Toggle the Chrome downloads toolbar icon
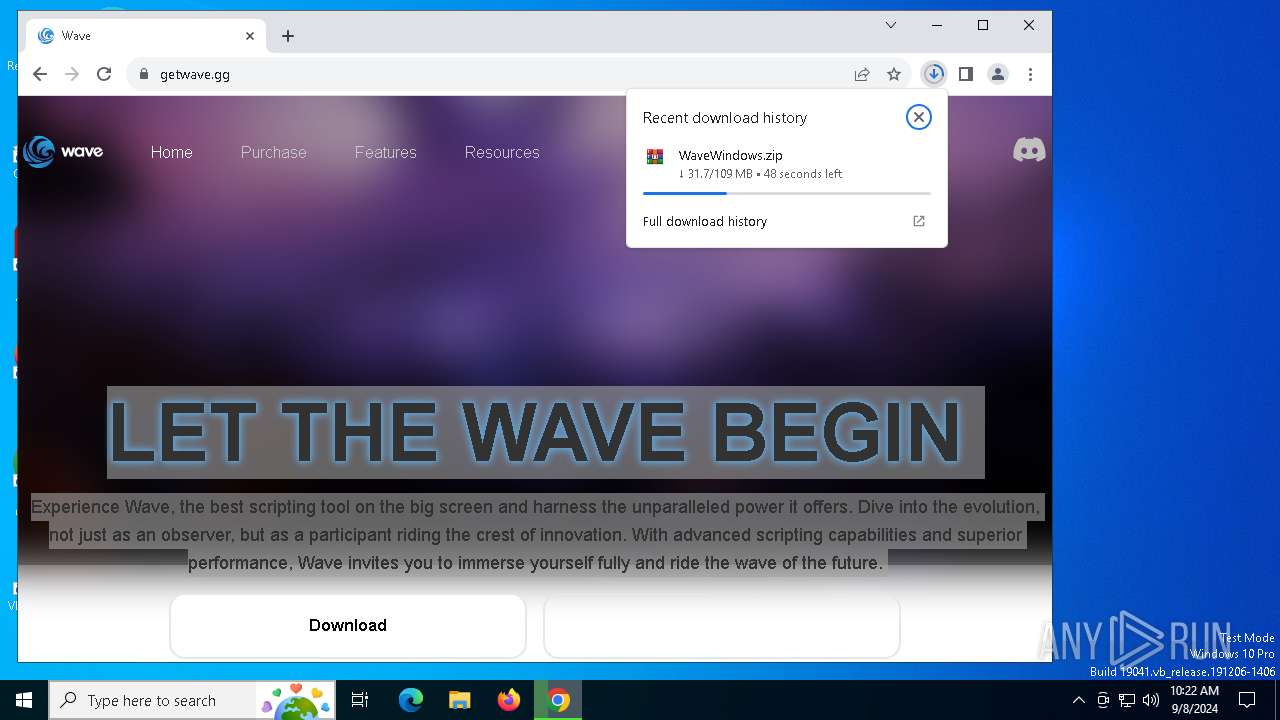The width and height of the screenshot is (1280, 720). point(934,74)
